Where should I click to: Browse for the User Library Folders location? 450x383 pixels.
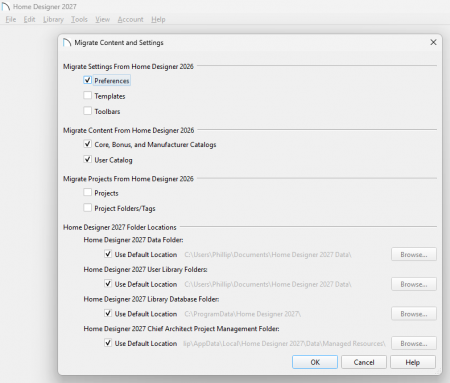pyautogui.click(x=414, y=284)
